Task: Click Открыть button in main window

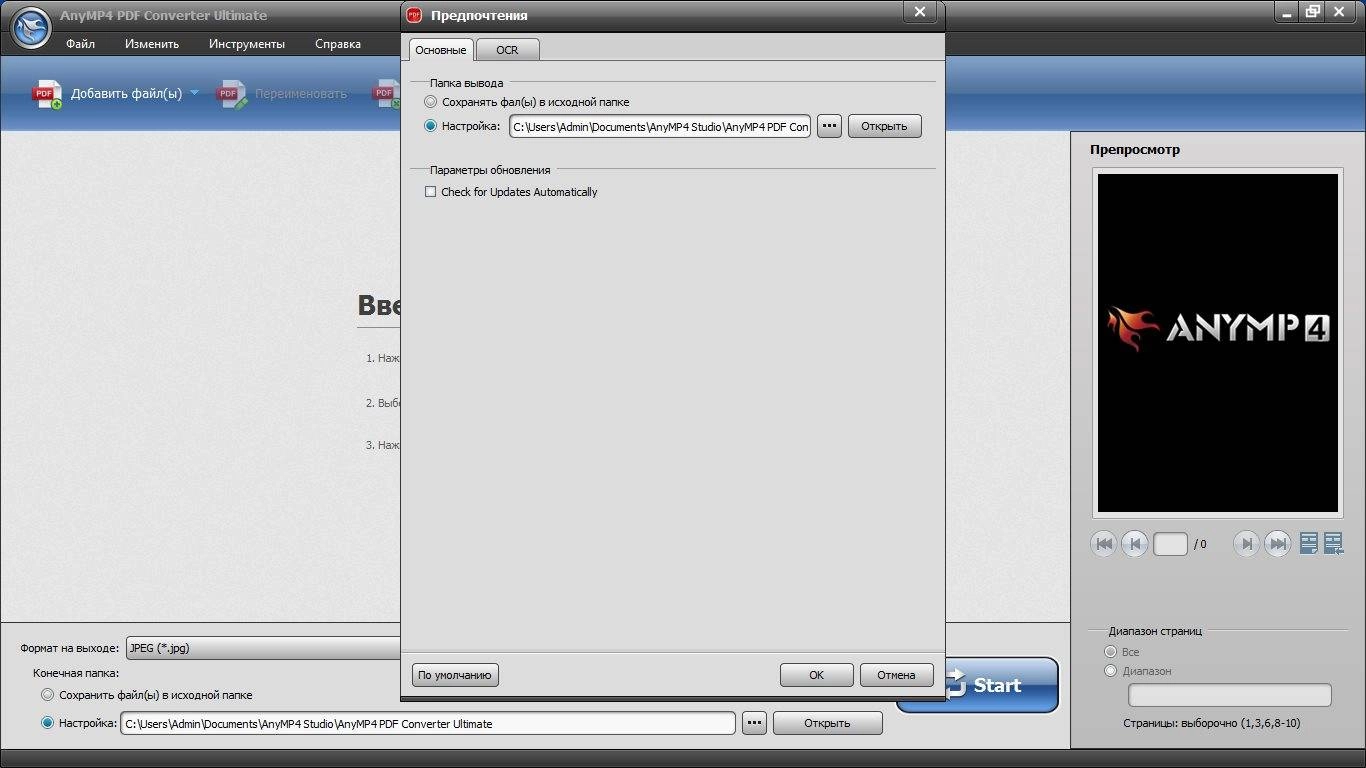Action: [828, 723]
